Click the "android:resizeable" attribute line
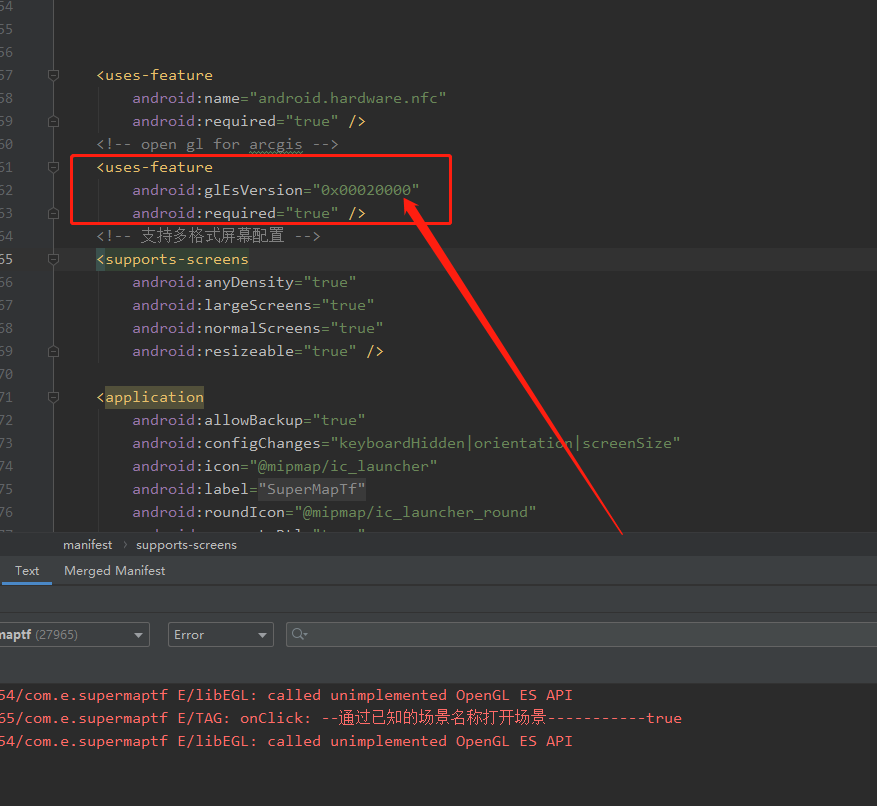This screenshot has height=806, width=877. click(258, 351)
